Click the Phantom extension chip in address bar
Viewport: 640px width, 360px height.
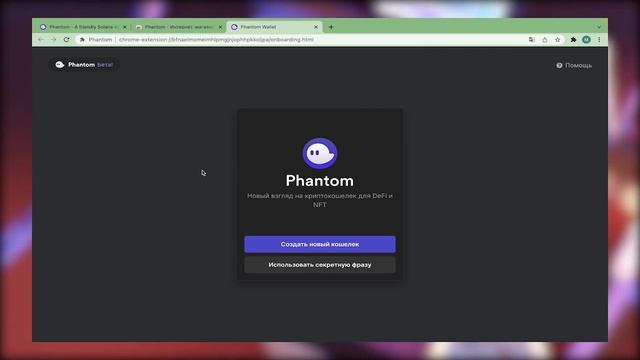[x=96, y=40]
